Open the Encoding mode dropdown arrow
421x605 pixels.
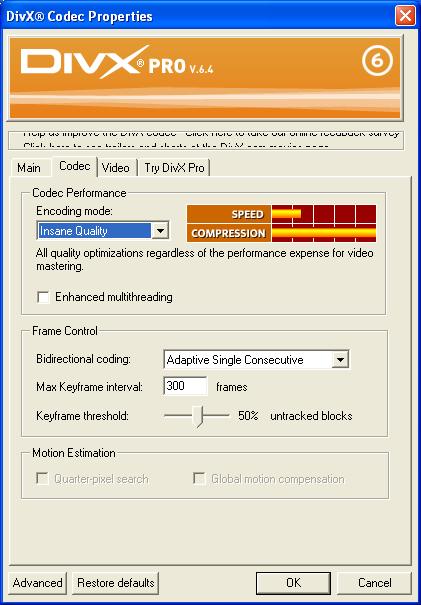(x=160, y=231)
